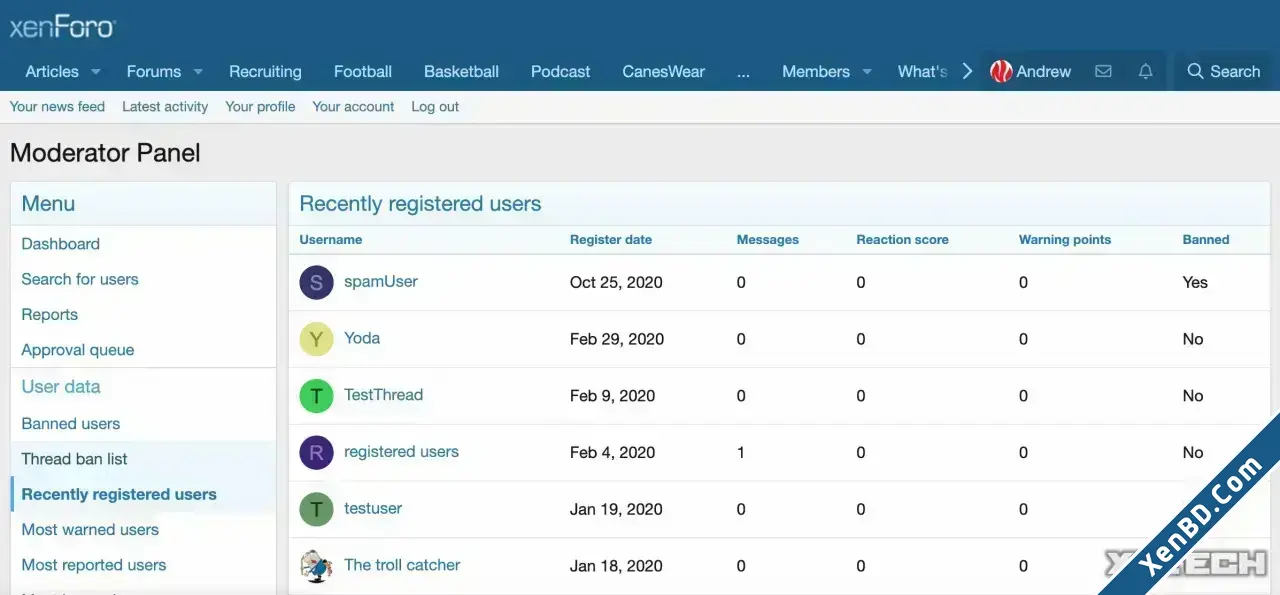Viewport: 1280px width, 595px height.
Task: Expand the Forums dropdown arrow
Action: 198,72
